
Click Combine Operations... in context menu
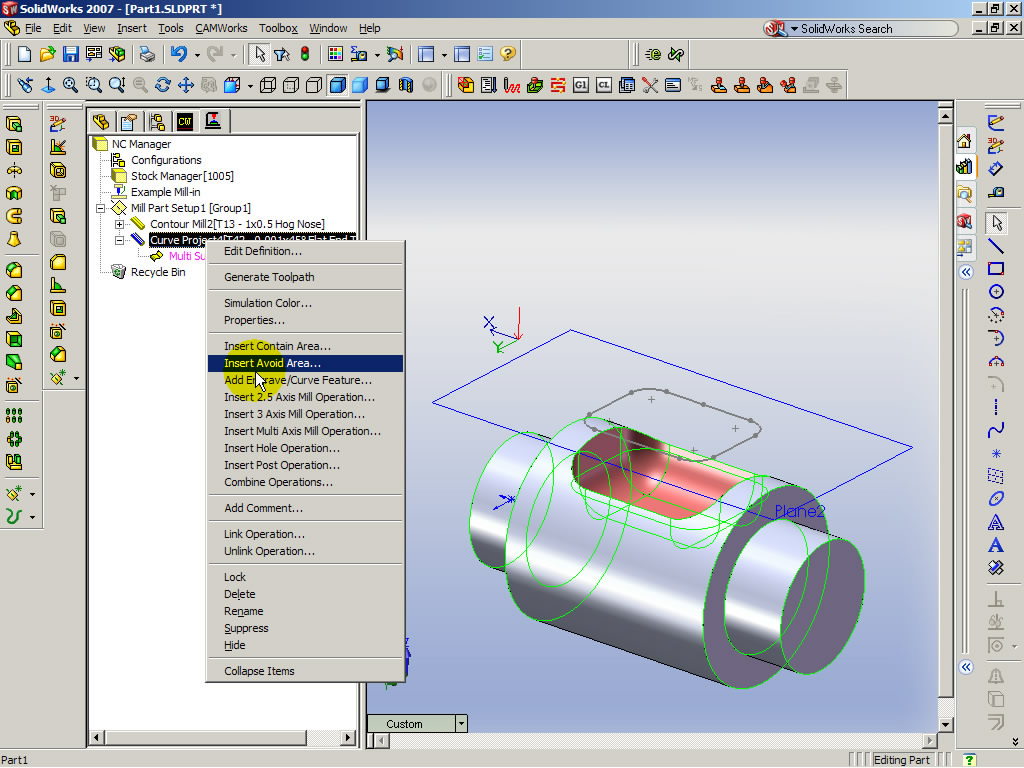tap(306, 482)
